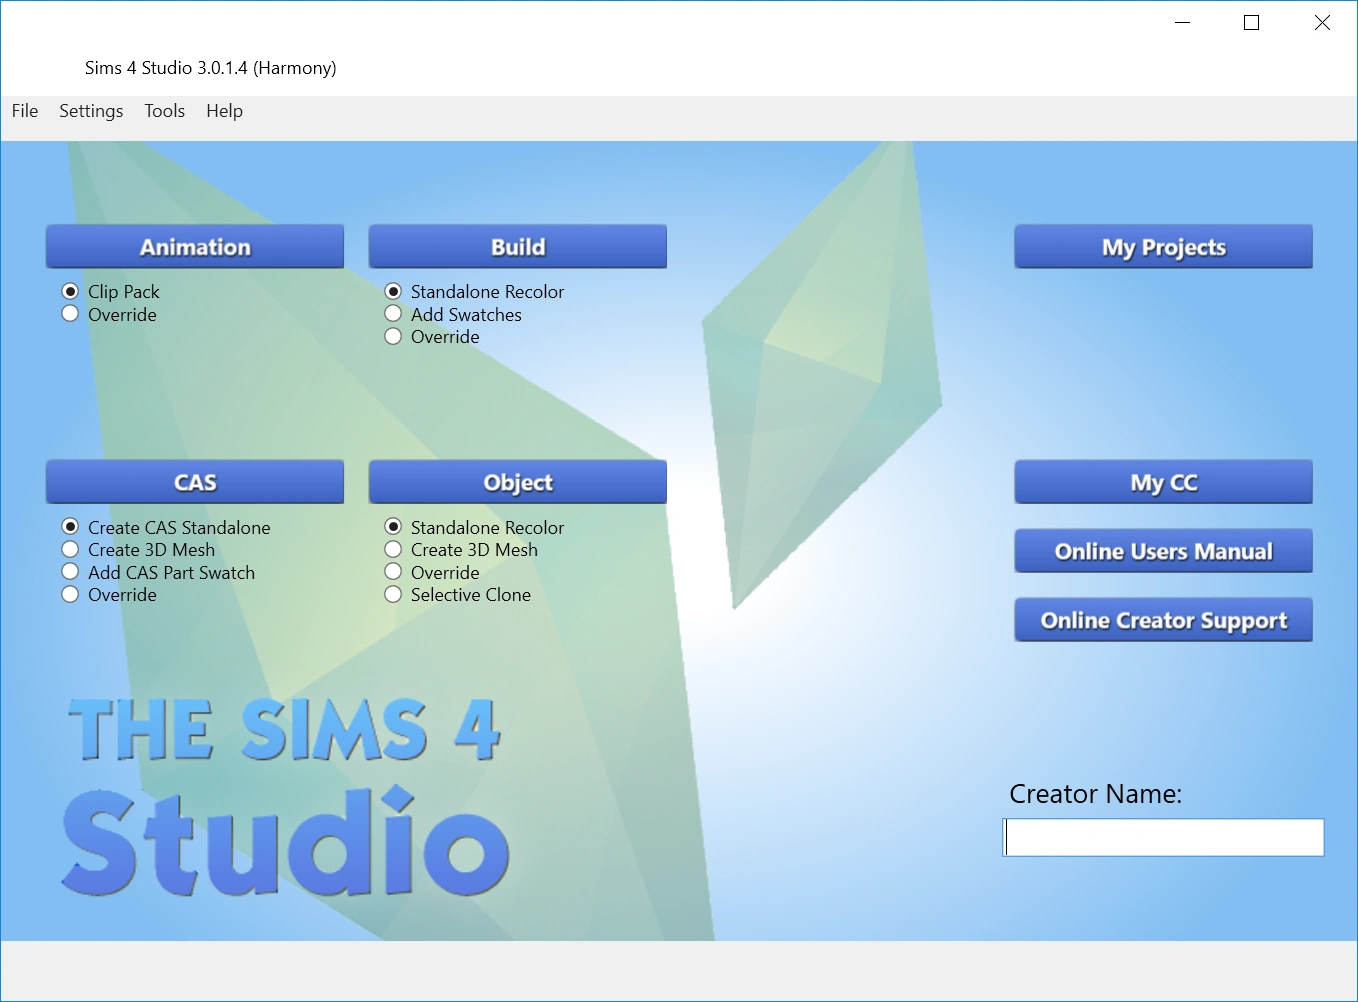Open the Online Users Manual
This screenshot has height=1002, width=1358.
(1164, 551)
